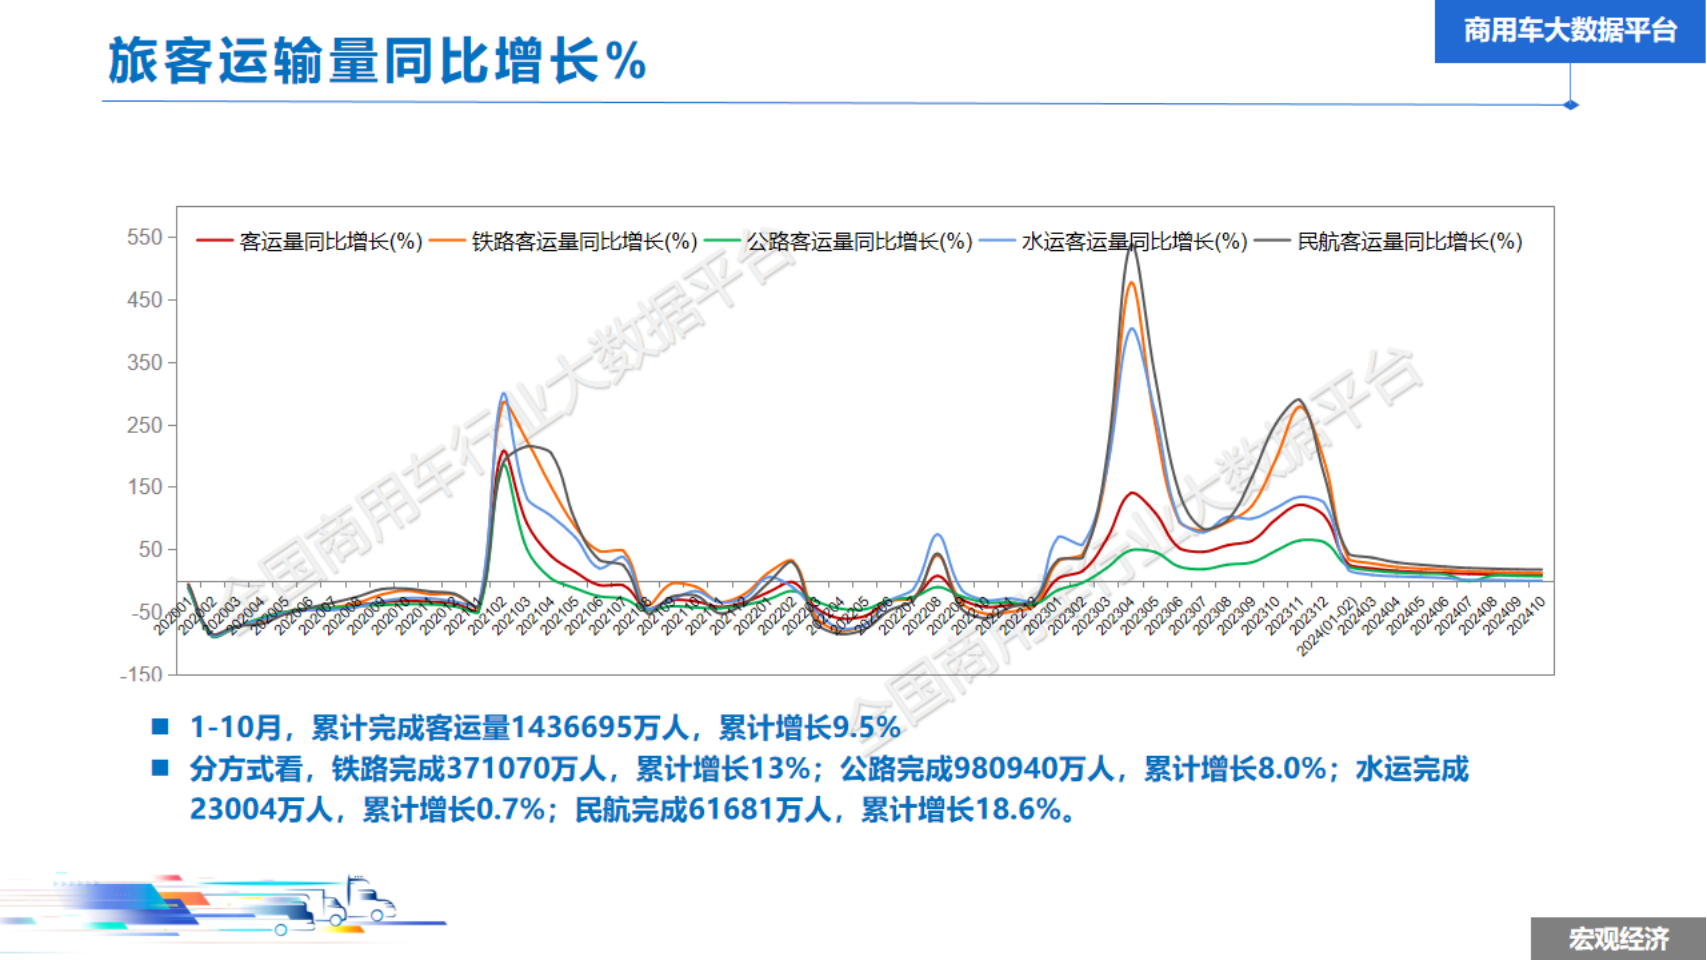Toggle the 公路客运量同比增长(%) legend entry
The width and height of the screenshot is (1707, 960).
[858, 242]
